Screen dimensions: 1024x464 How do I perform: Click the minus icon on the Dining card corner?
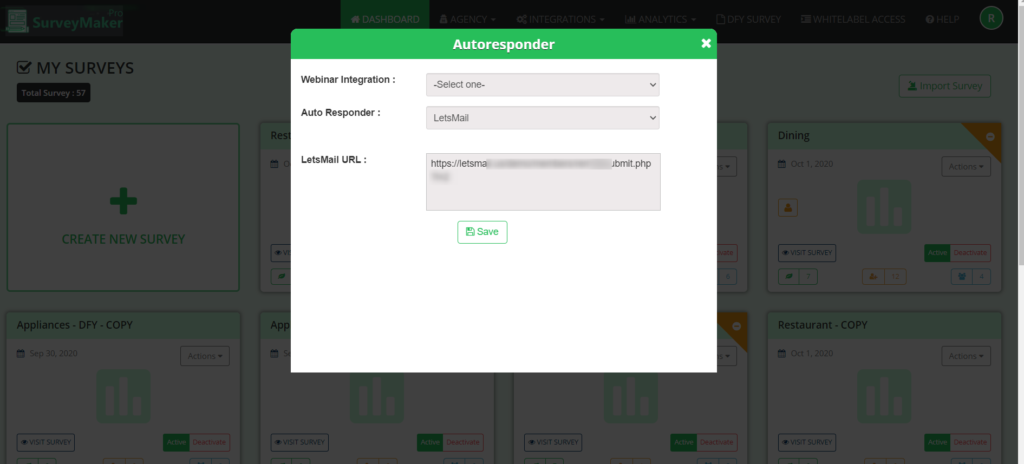[990, 137]
